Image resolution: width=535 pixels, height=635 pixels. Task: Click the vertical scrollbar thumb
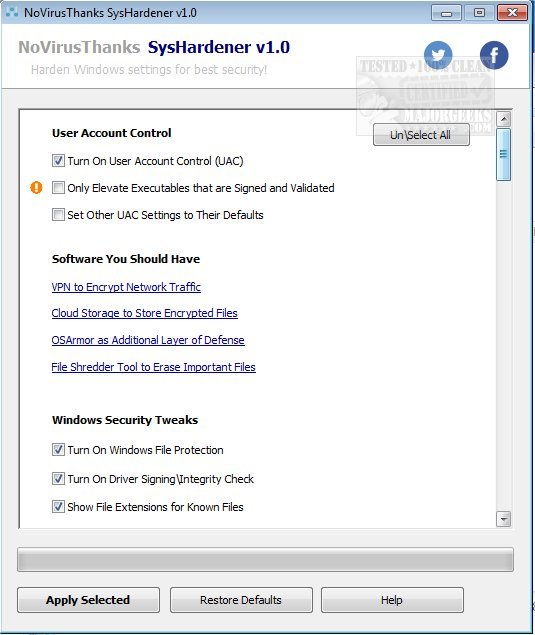tap(503, 154)
